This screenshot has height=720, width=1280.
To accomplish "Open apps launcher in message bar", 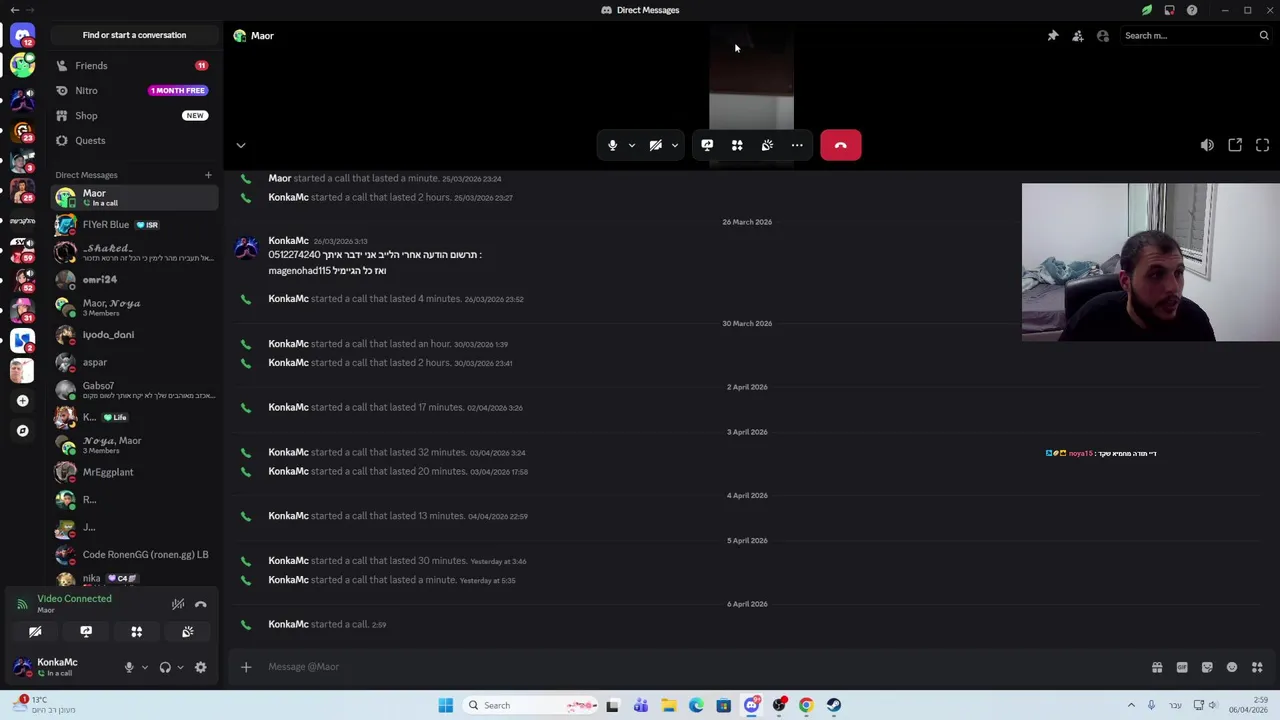I will coord(1257,667).
